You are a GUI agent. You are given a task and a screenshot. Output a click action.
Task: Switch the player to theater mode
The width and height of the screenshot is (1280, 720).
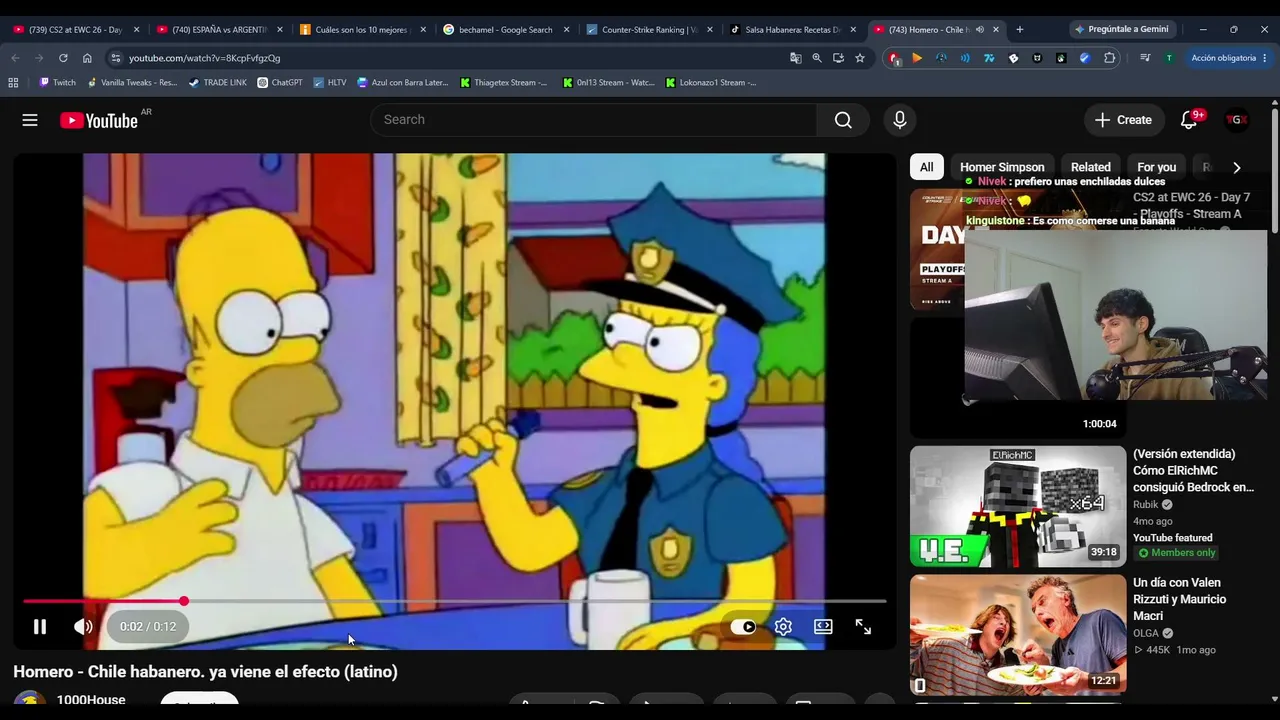(x=823, y=627)
